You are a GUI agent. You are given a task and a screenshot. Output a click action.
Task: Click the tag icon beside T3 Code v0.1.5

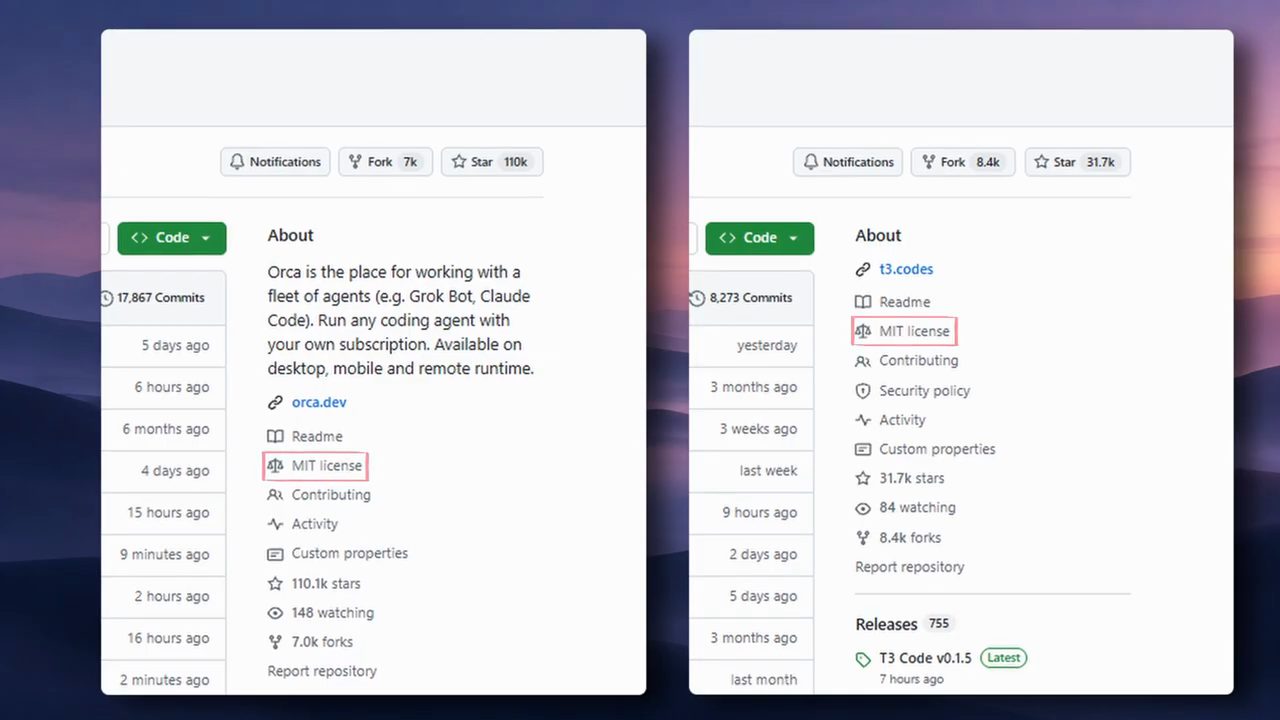pyautogui.click(x=863, y=660)
